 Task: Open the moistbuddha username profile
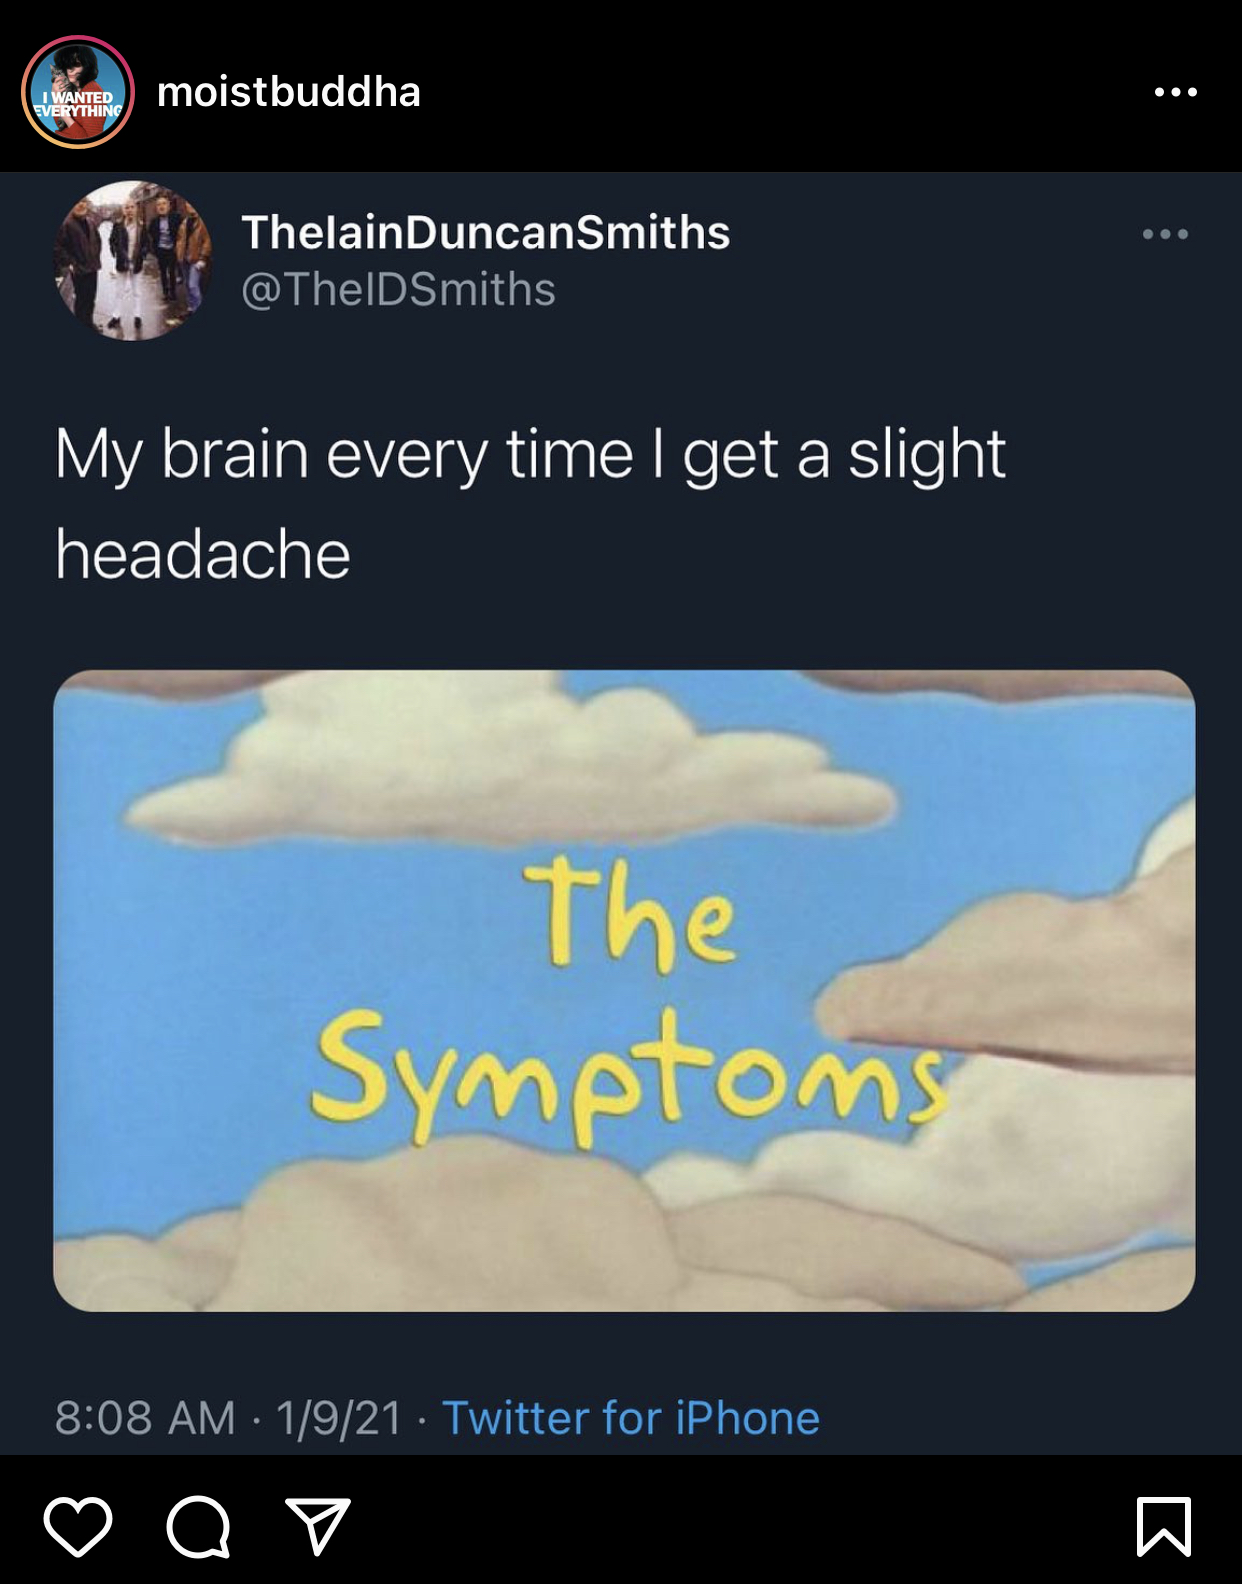[x=289, y=92]
